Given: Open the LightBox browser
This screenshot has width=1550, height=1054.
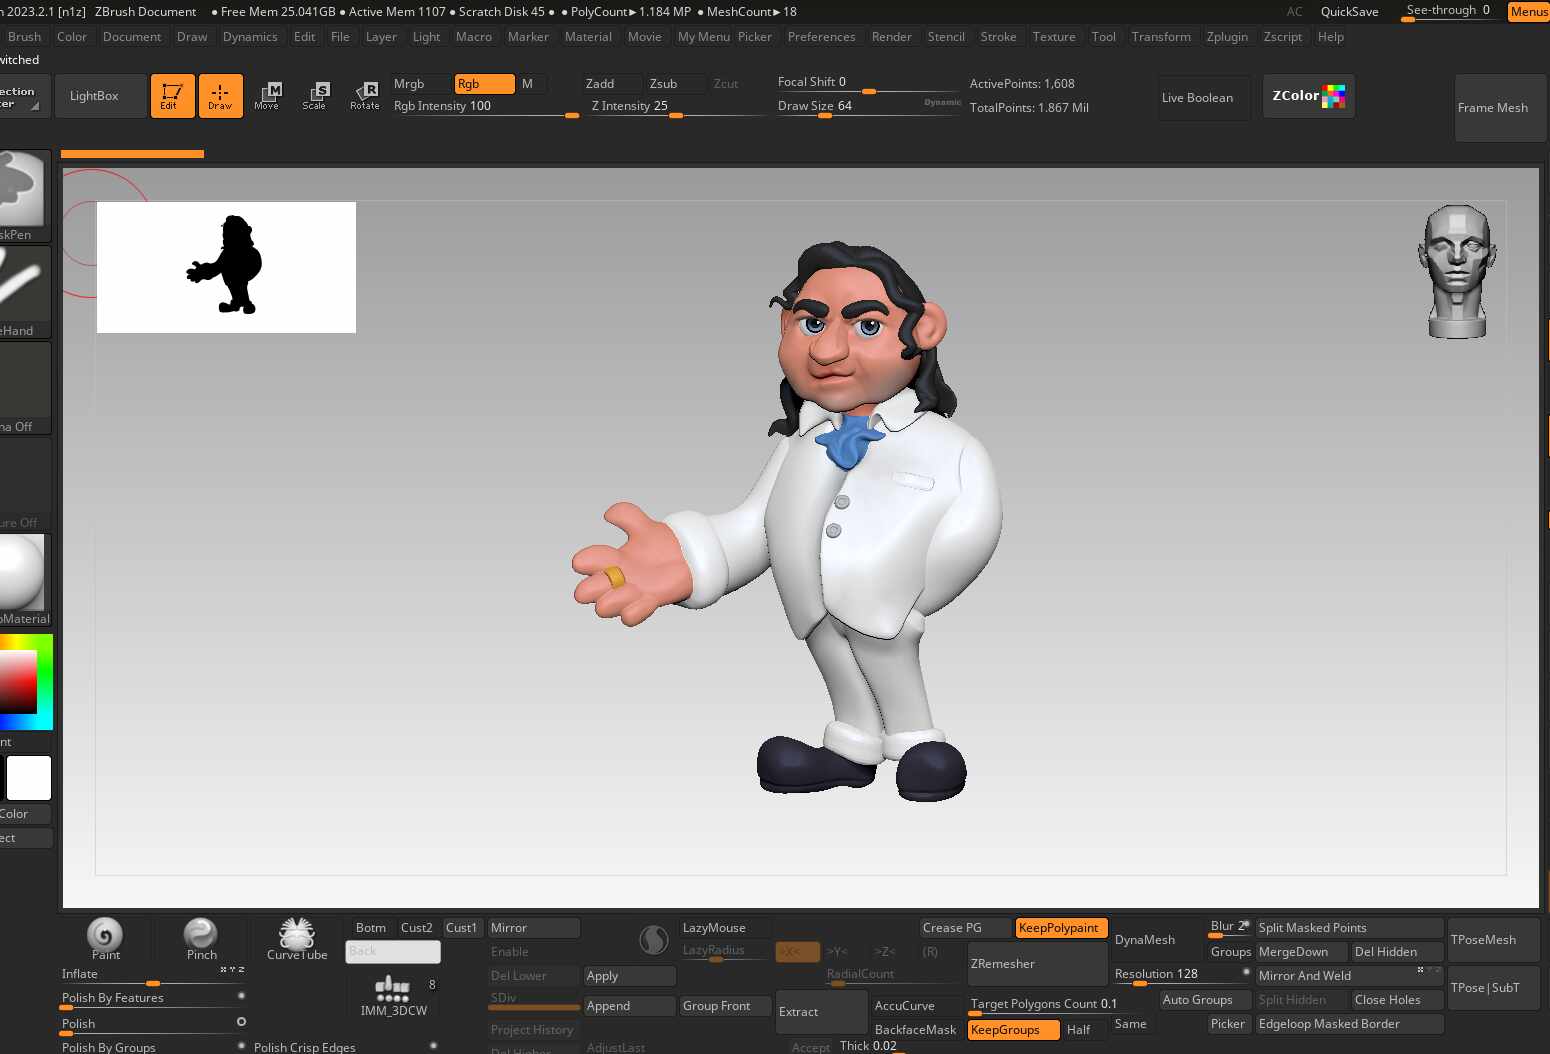Looking at the screenshot, I should point(94,96).
